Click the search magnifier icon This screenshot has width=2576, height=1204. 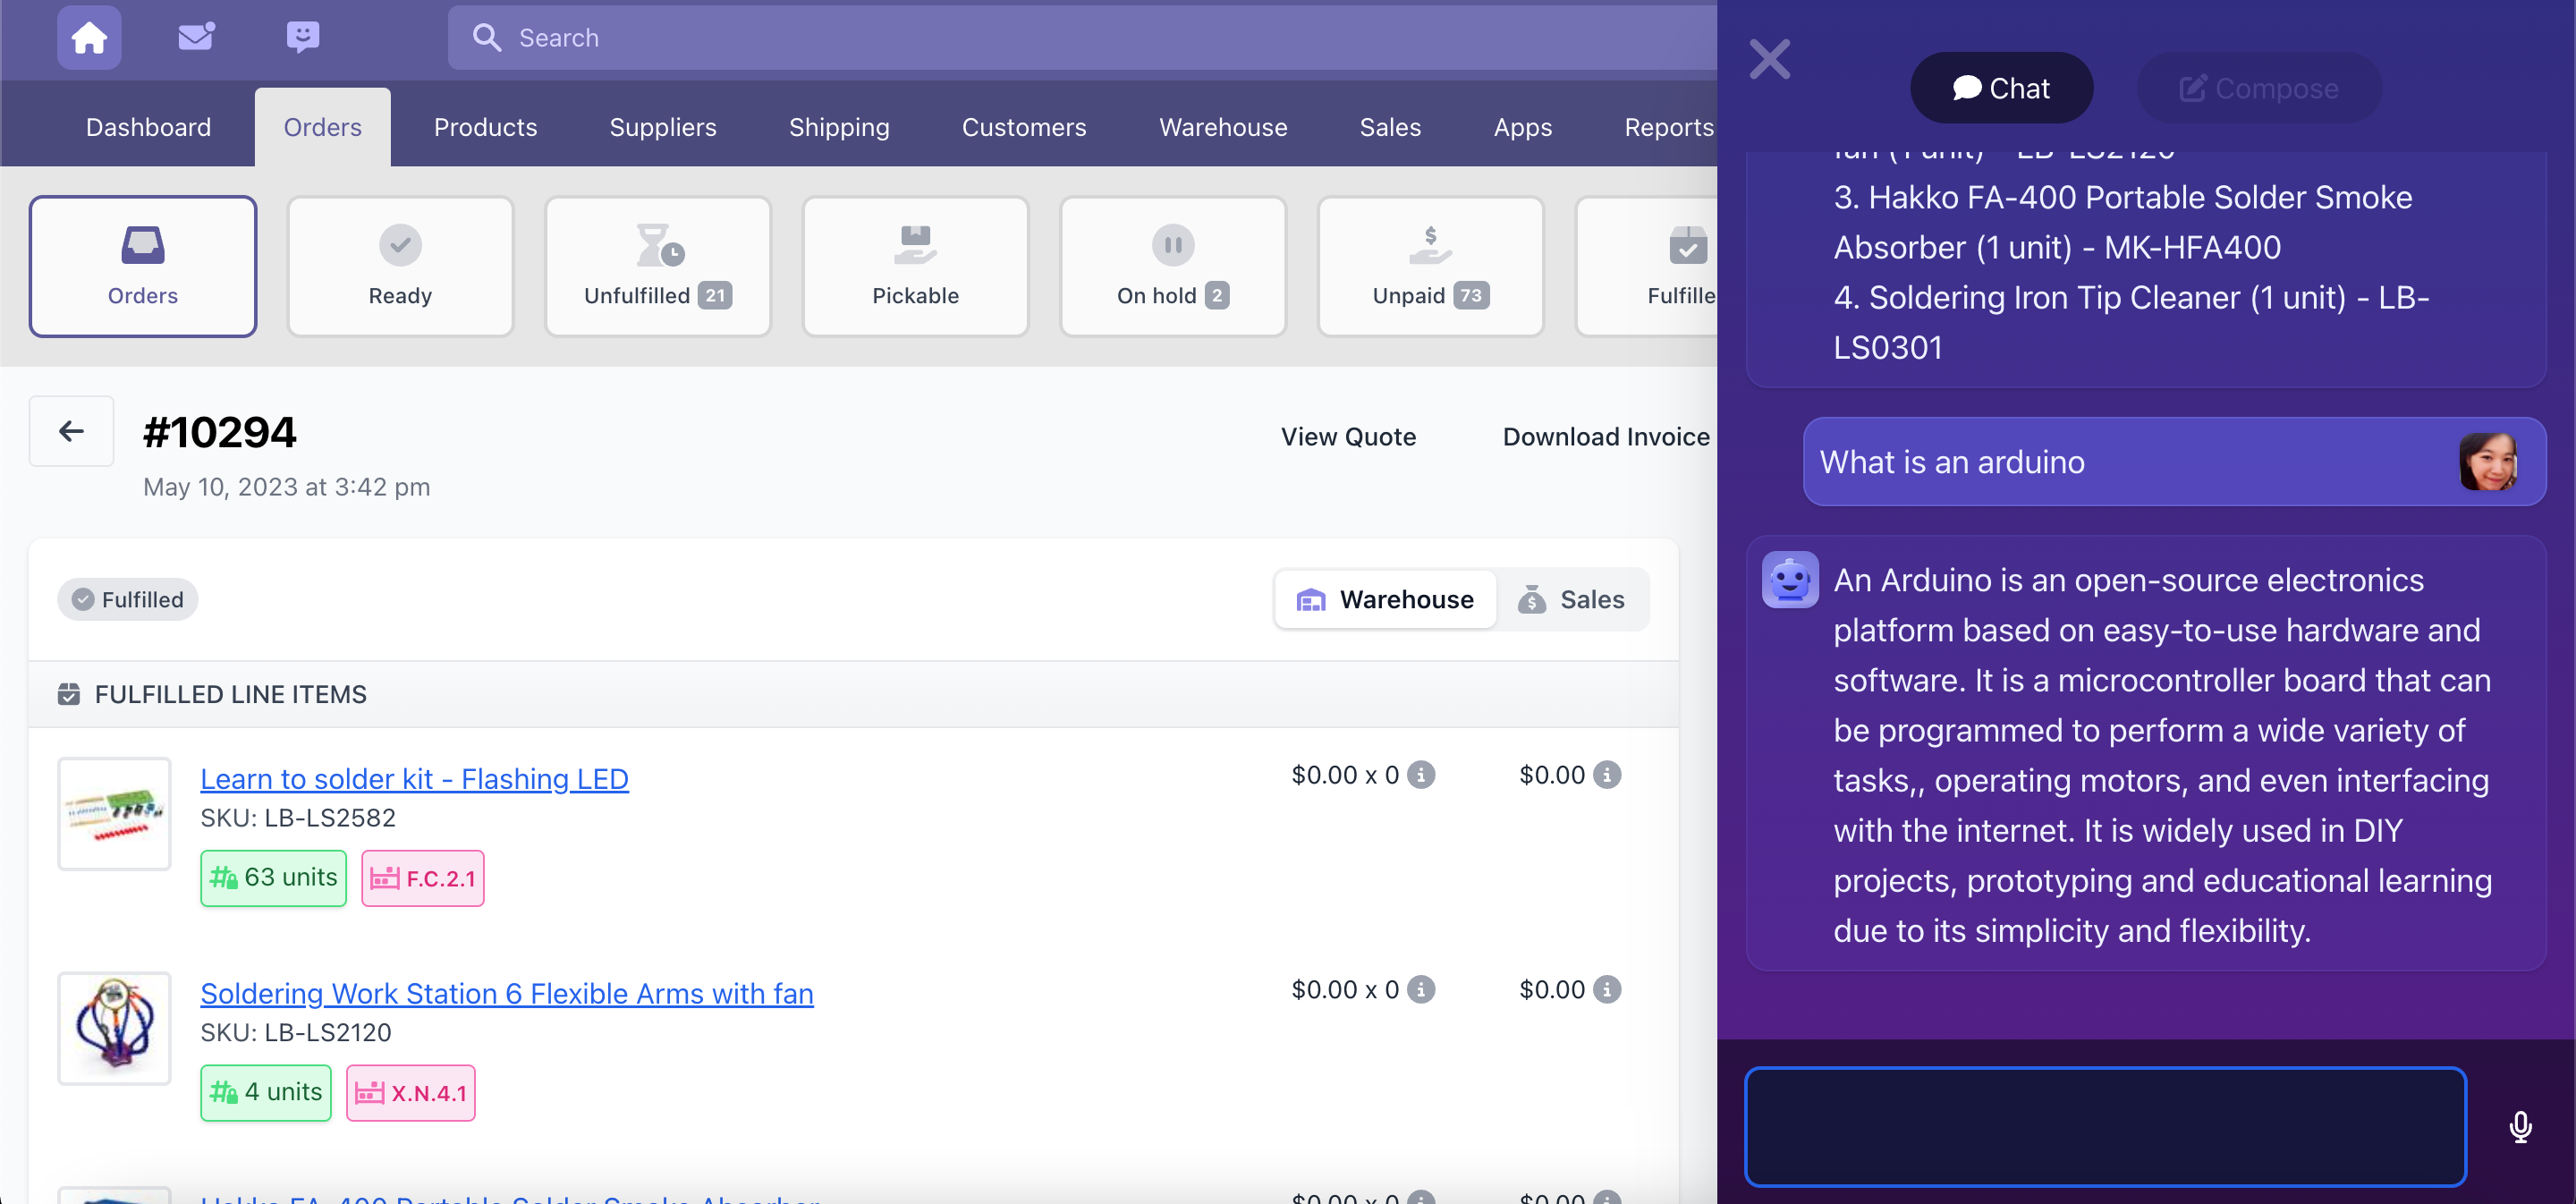point(487,37)
